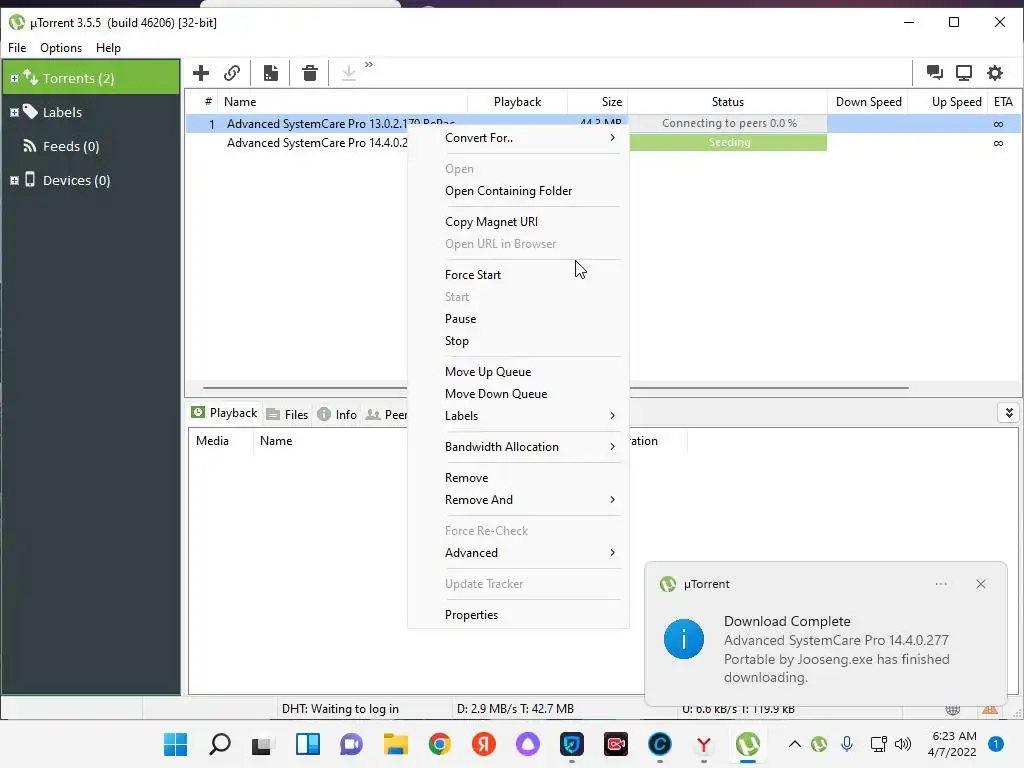The image size is (1024, 768).
Task: Open notification options three dots
Action: 940,584
